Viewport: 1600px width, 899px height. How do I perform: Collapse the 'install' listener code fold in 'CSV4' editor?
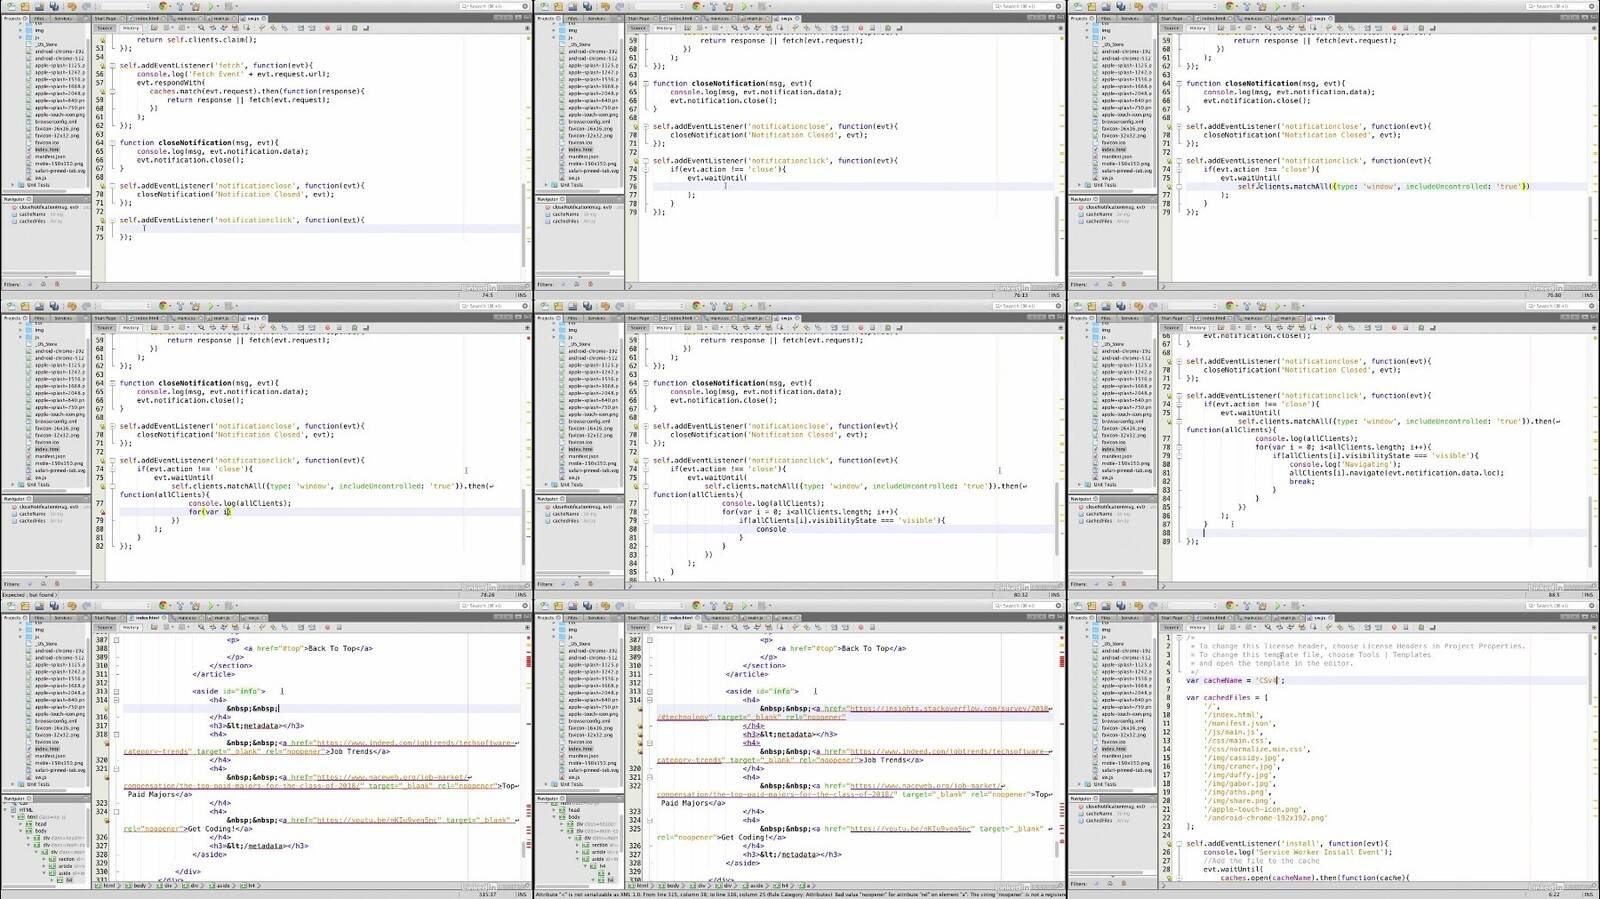click(x=1179, y=844)
